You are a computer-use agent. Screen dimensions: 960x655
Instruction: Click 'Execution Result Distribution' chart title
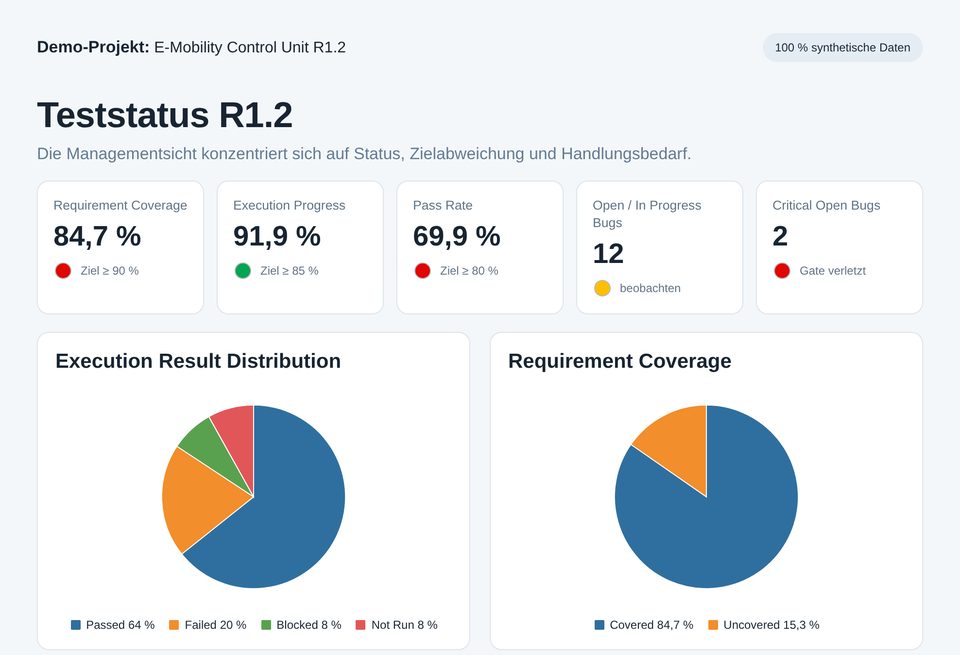[x=198, y=361]
